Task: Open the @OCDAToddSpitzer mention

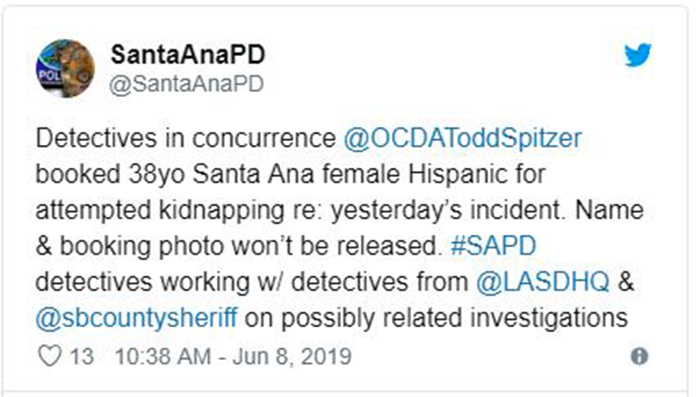Action: (462, 138)
